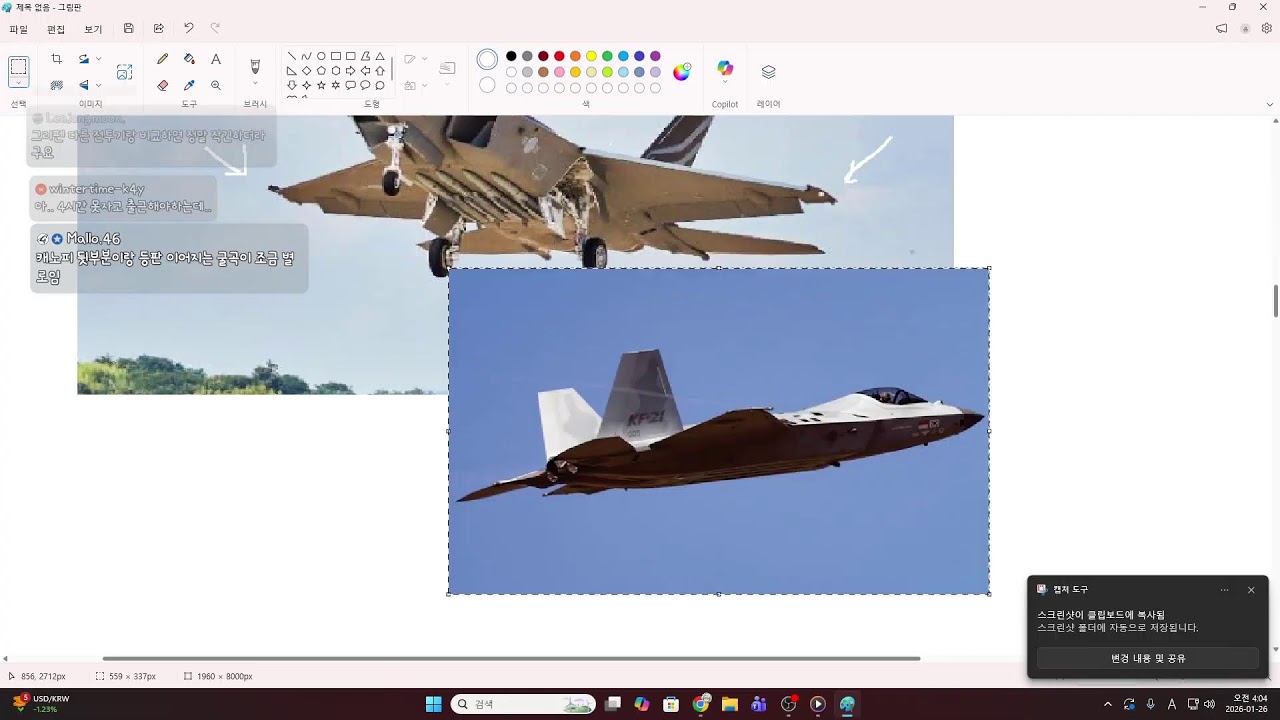This screenshot has width=1280, height=720.
Task: Open Paint settings gear
Action: pos(1266,29)
